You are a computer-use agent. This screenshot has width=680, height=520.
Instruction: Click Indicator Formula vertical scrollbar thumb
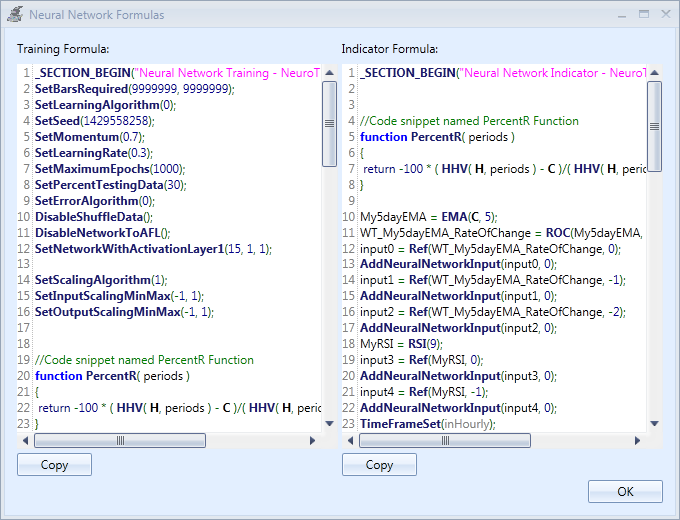pyautogui.click(x=655, y=126)
